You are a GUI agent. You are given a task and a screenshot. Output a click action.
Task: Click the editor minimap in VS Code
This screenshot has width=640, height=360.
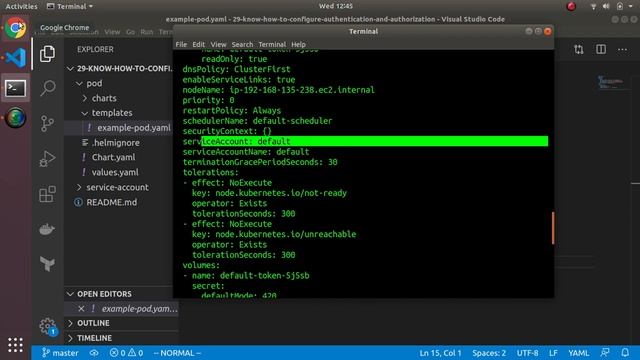(611, 82)
